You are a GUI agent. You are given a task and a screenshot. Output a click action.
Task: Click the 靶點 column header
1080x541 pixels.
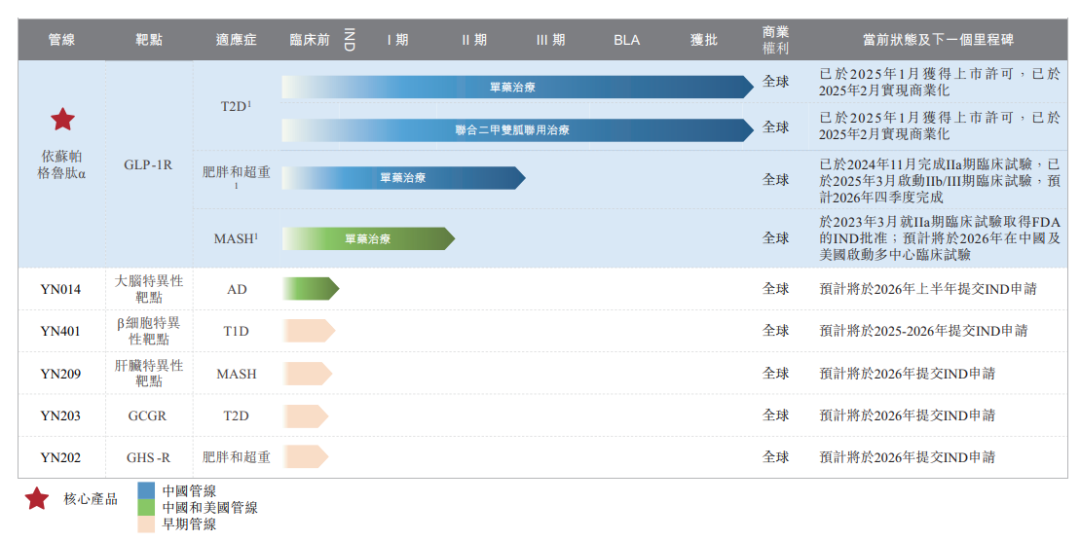pyautogui.click(x=149, y=40)
